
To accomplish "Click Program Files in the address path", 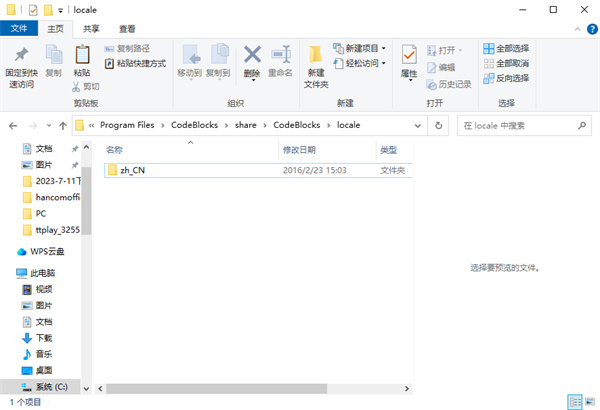I will [127, 125].
